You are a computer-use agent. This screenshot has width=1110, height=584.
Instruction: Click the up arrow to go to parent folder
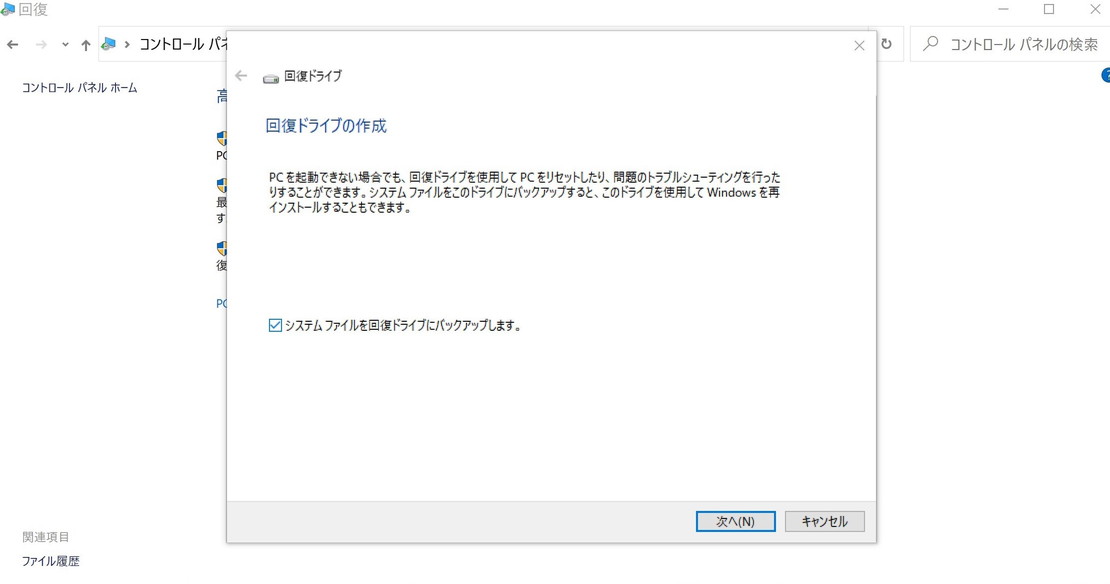[x=86, y=44]
